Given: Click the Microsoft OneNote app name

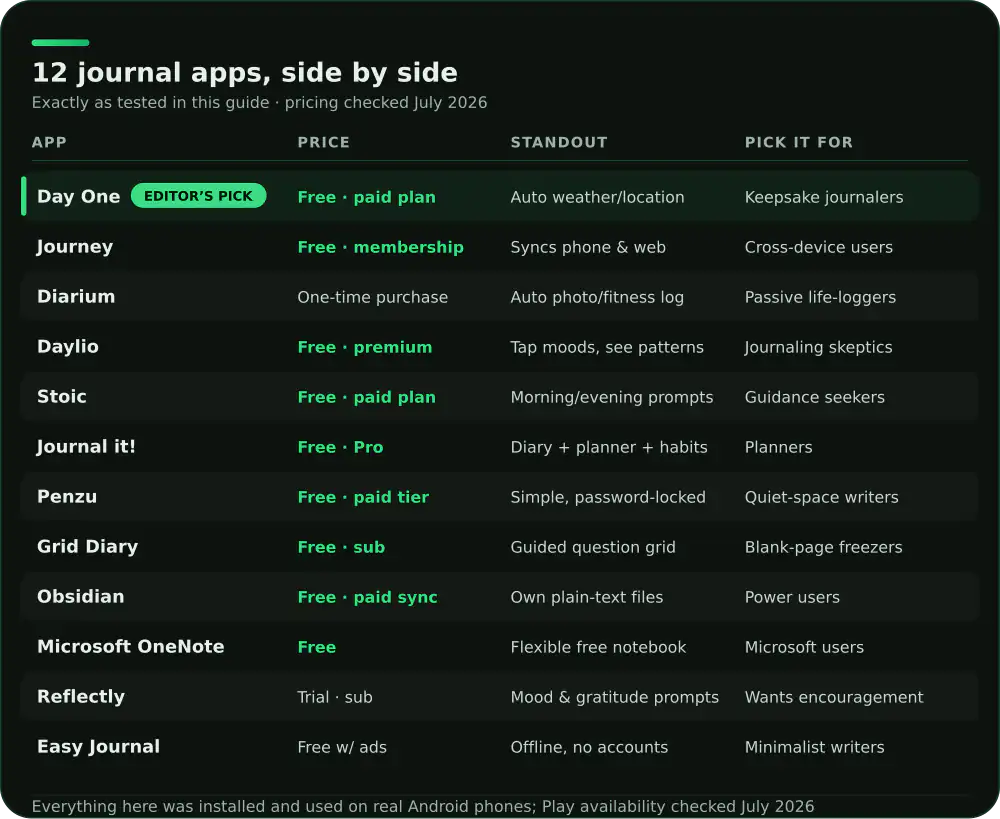Looking at the screenshot, I should pos(131,647).
